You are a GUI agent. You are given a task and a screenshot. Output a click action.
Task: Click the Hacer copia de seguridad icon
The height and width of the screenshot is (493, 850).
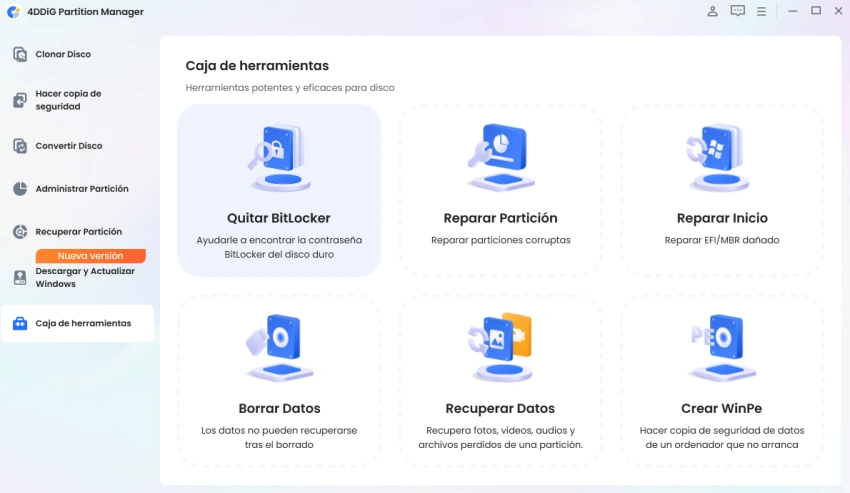[x=20, y=100]
